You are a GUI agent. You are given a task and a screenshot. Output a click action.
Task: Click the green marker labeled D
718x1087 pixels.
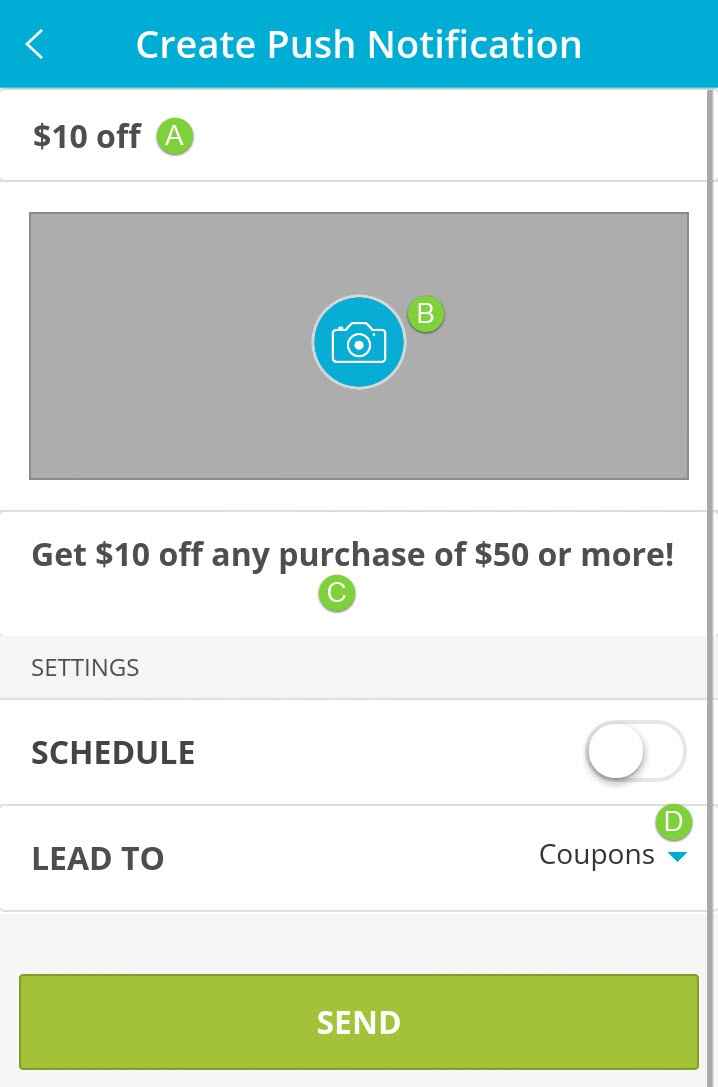click(x=674, y=823)
